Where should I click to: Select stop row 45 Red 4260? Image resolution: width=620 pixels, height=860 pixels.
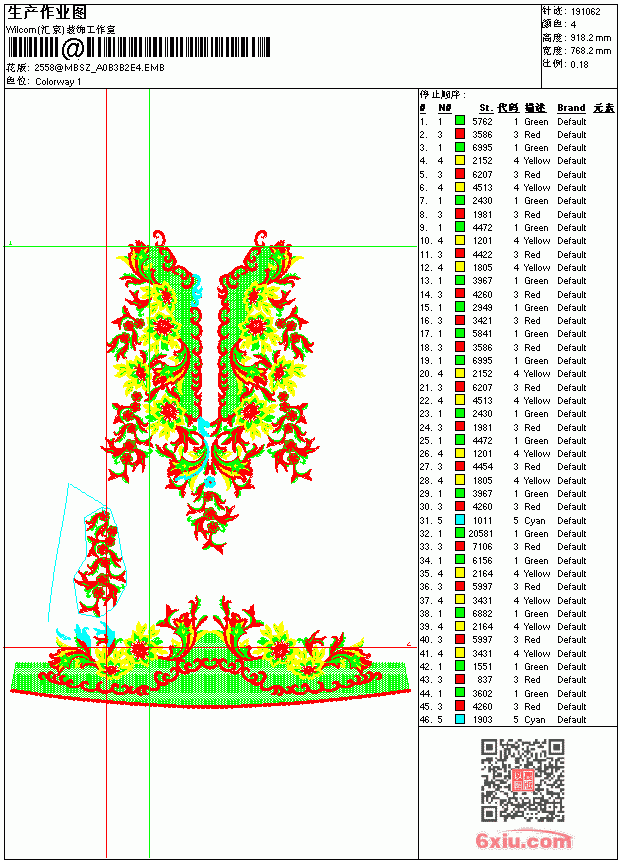(517, 706)
